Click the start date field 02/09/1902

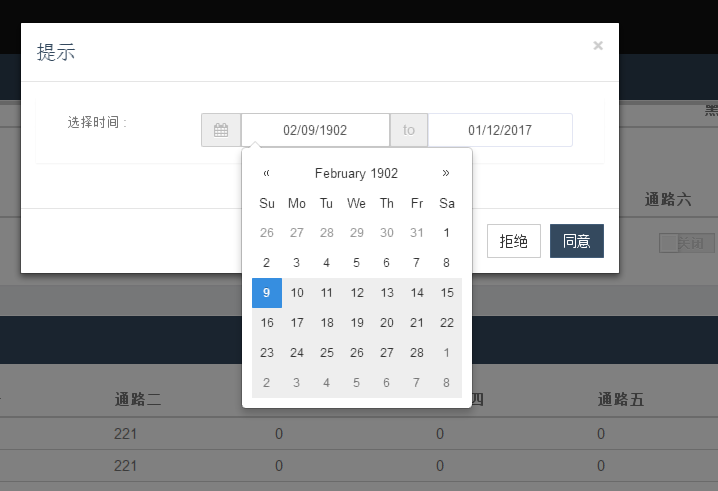(x=315, y=131)
